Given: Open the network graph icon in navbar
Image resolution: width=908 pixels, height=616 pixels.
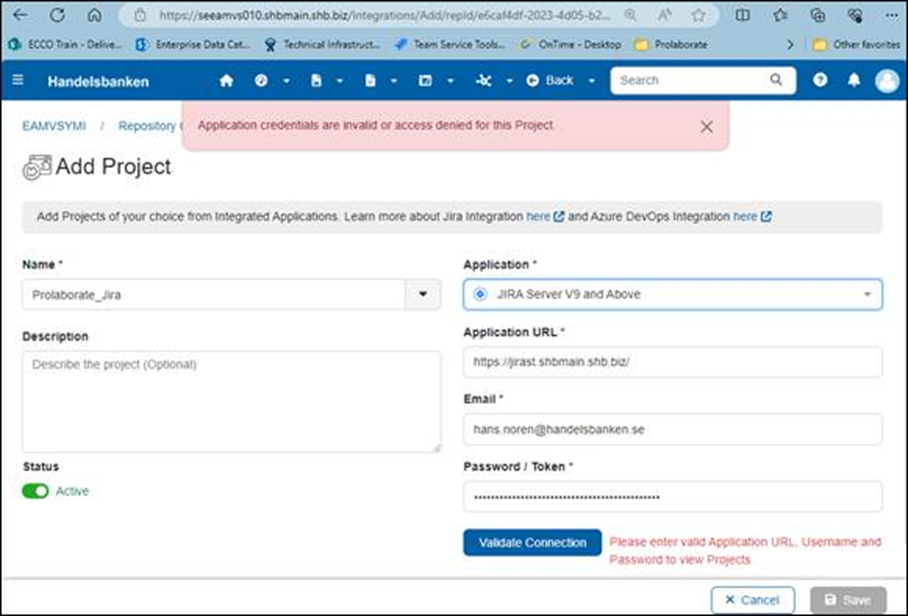Looking at the screenshot, I should coord(484,80).
